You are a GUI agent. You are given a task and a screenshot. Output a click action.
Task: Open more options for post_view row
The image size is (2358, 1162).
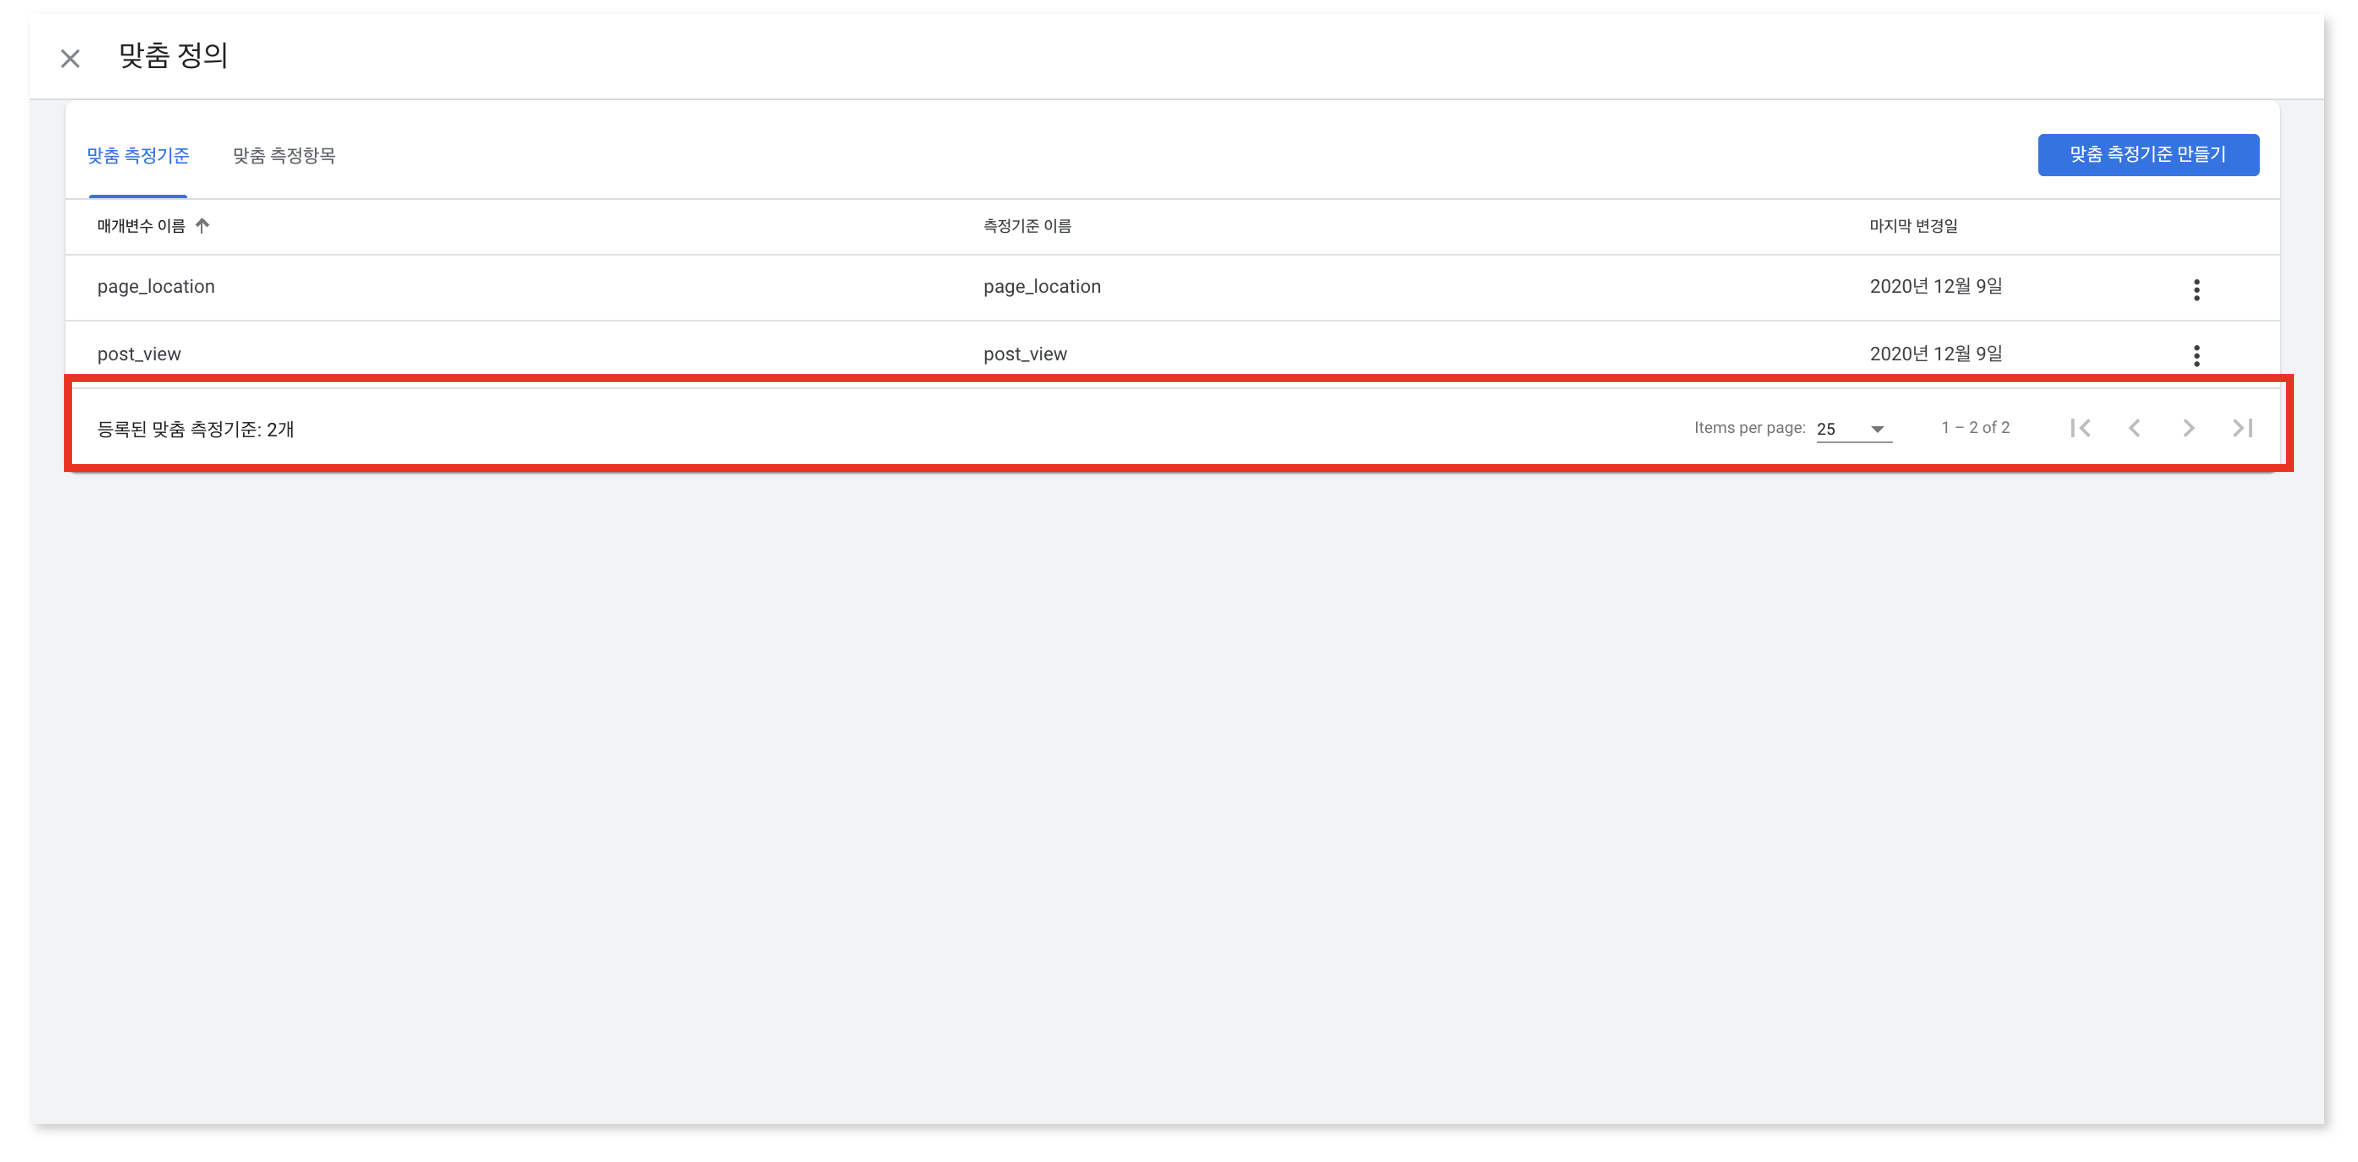coord(2196,356)
